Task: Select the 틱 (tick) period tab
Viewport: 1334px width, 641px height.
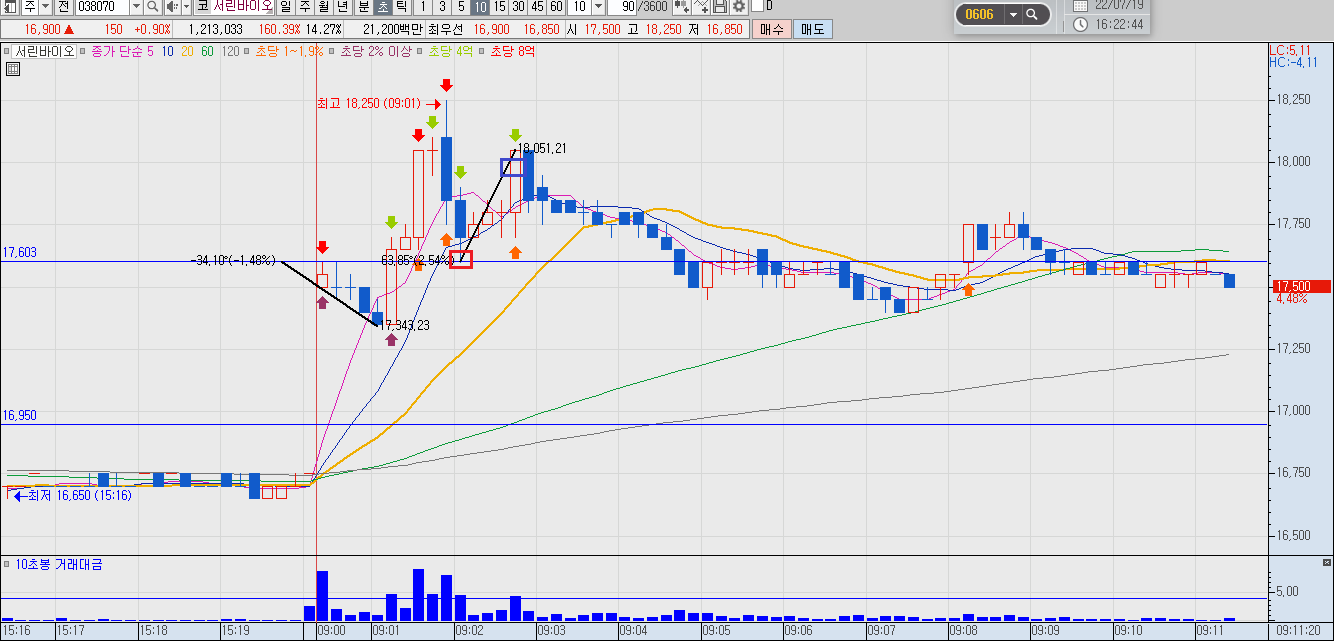Action: coord(401,7)
